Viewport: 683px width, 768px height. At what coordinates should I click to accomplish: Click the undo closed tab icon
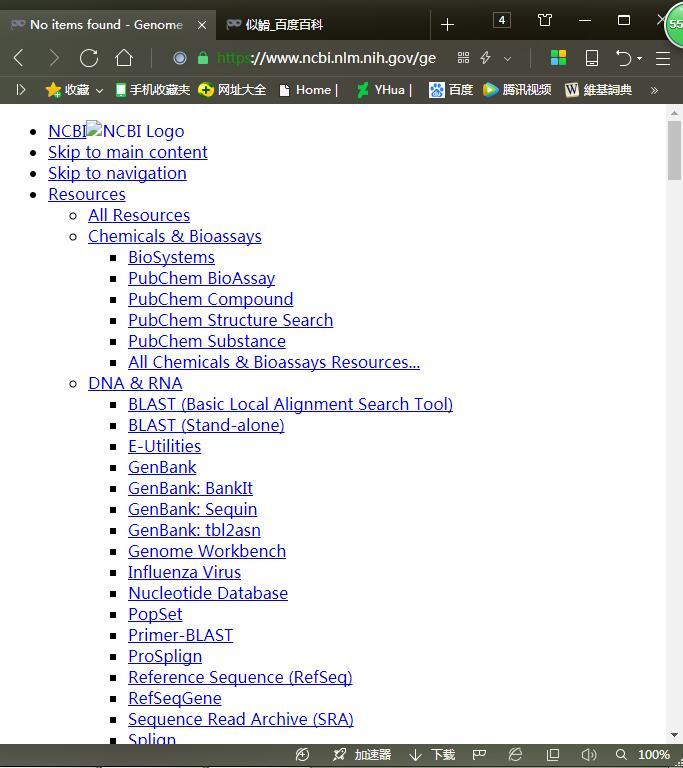point(623,58)
